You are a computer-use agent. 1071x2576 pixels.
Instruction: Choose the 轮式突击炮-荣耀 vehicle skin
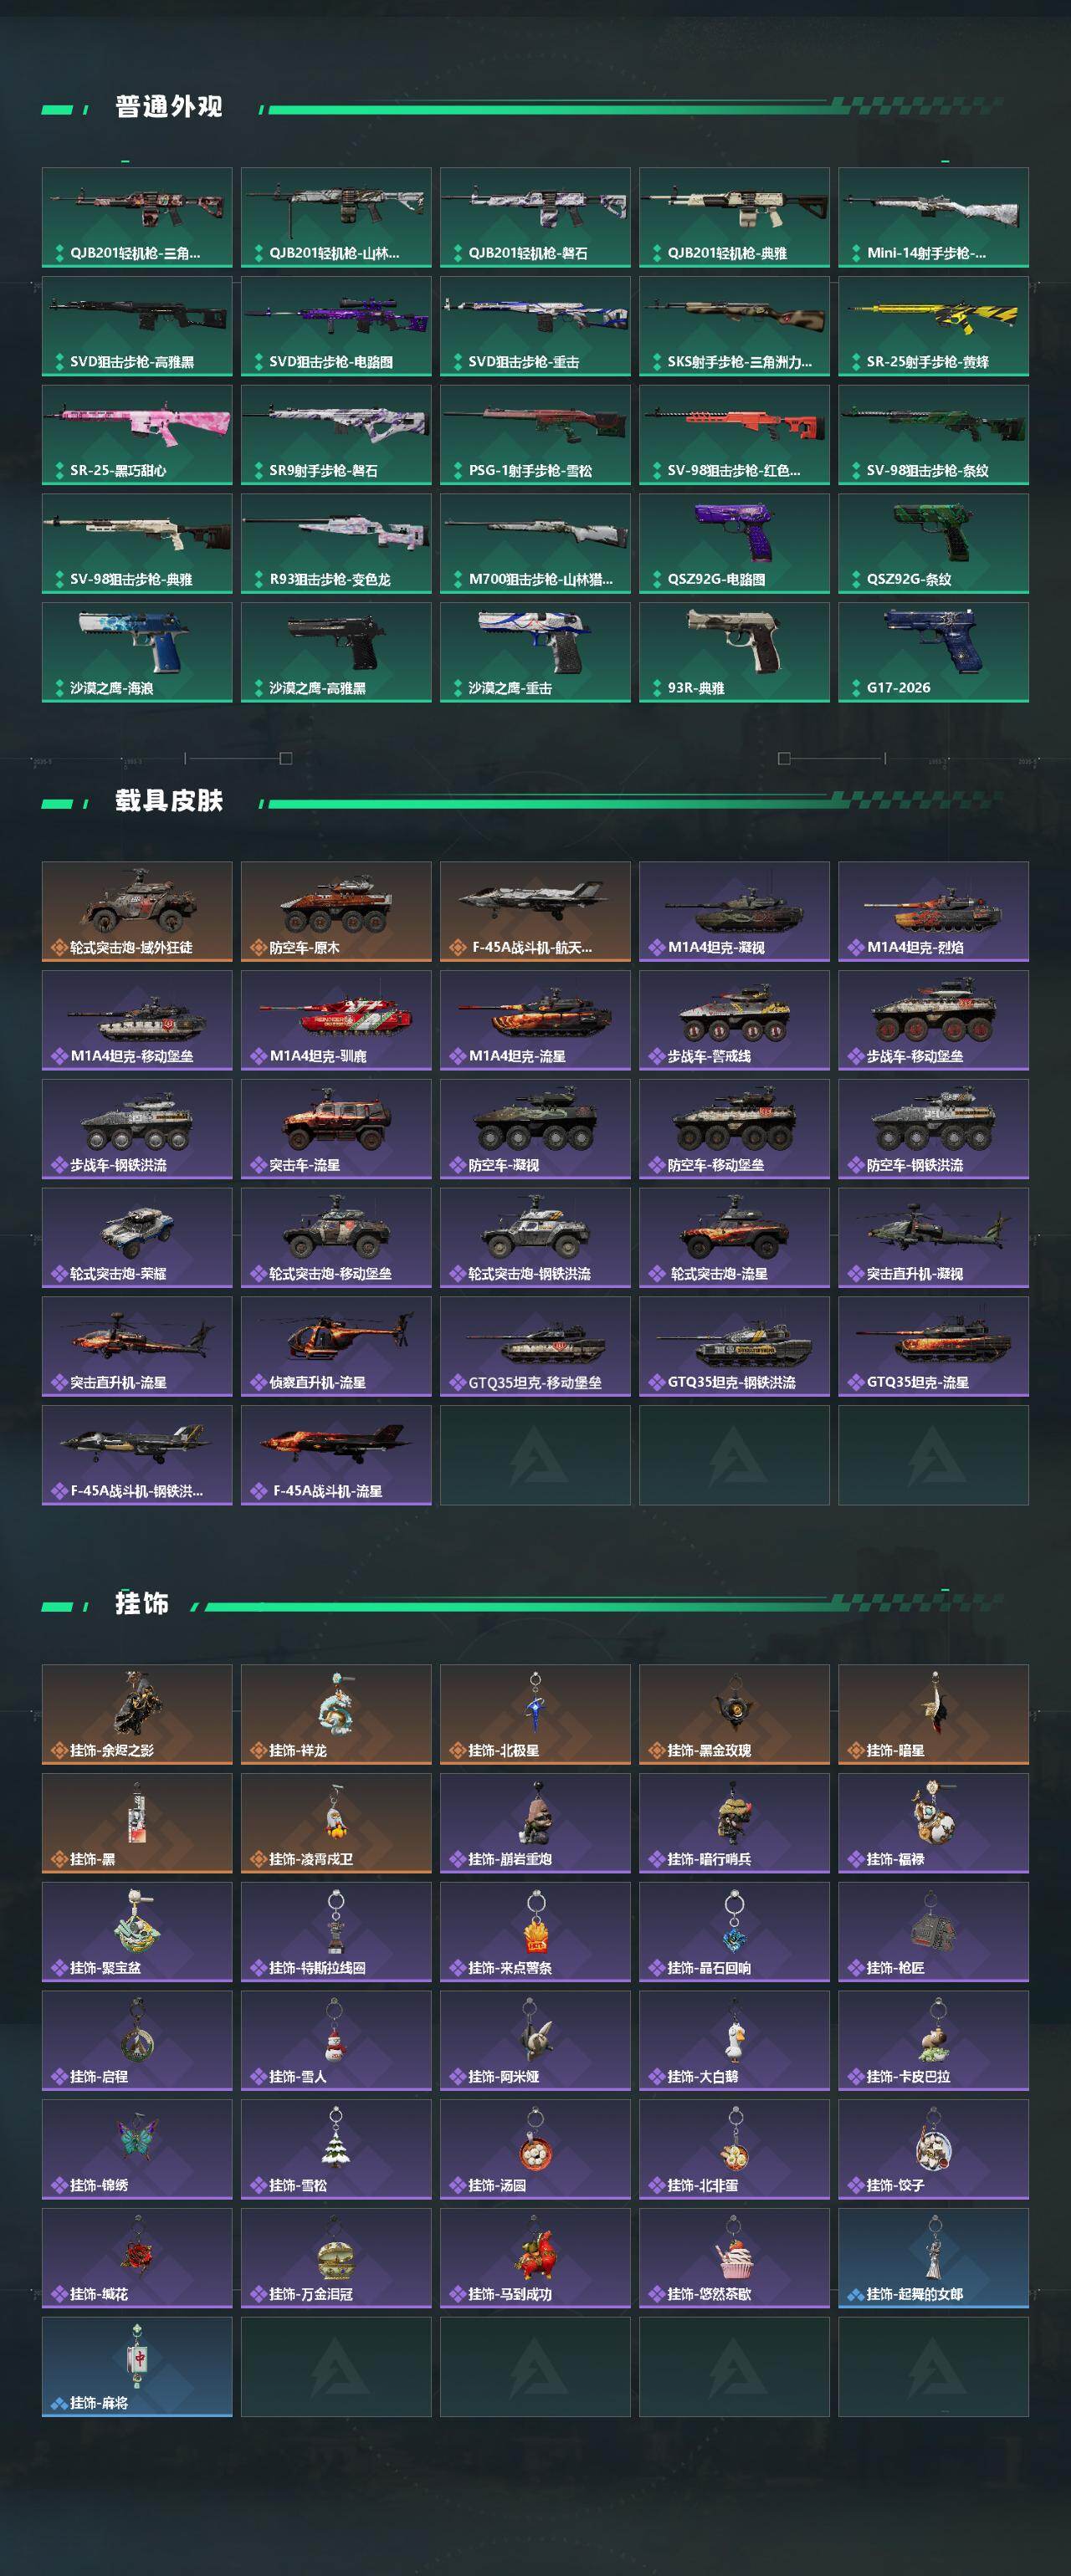click(137, 1237)
